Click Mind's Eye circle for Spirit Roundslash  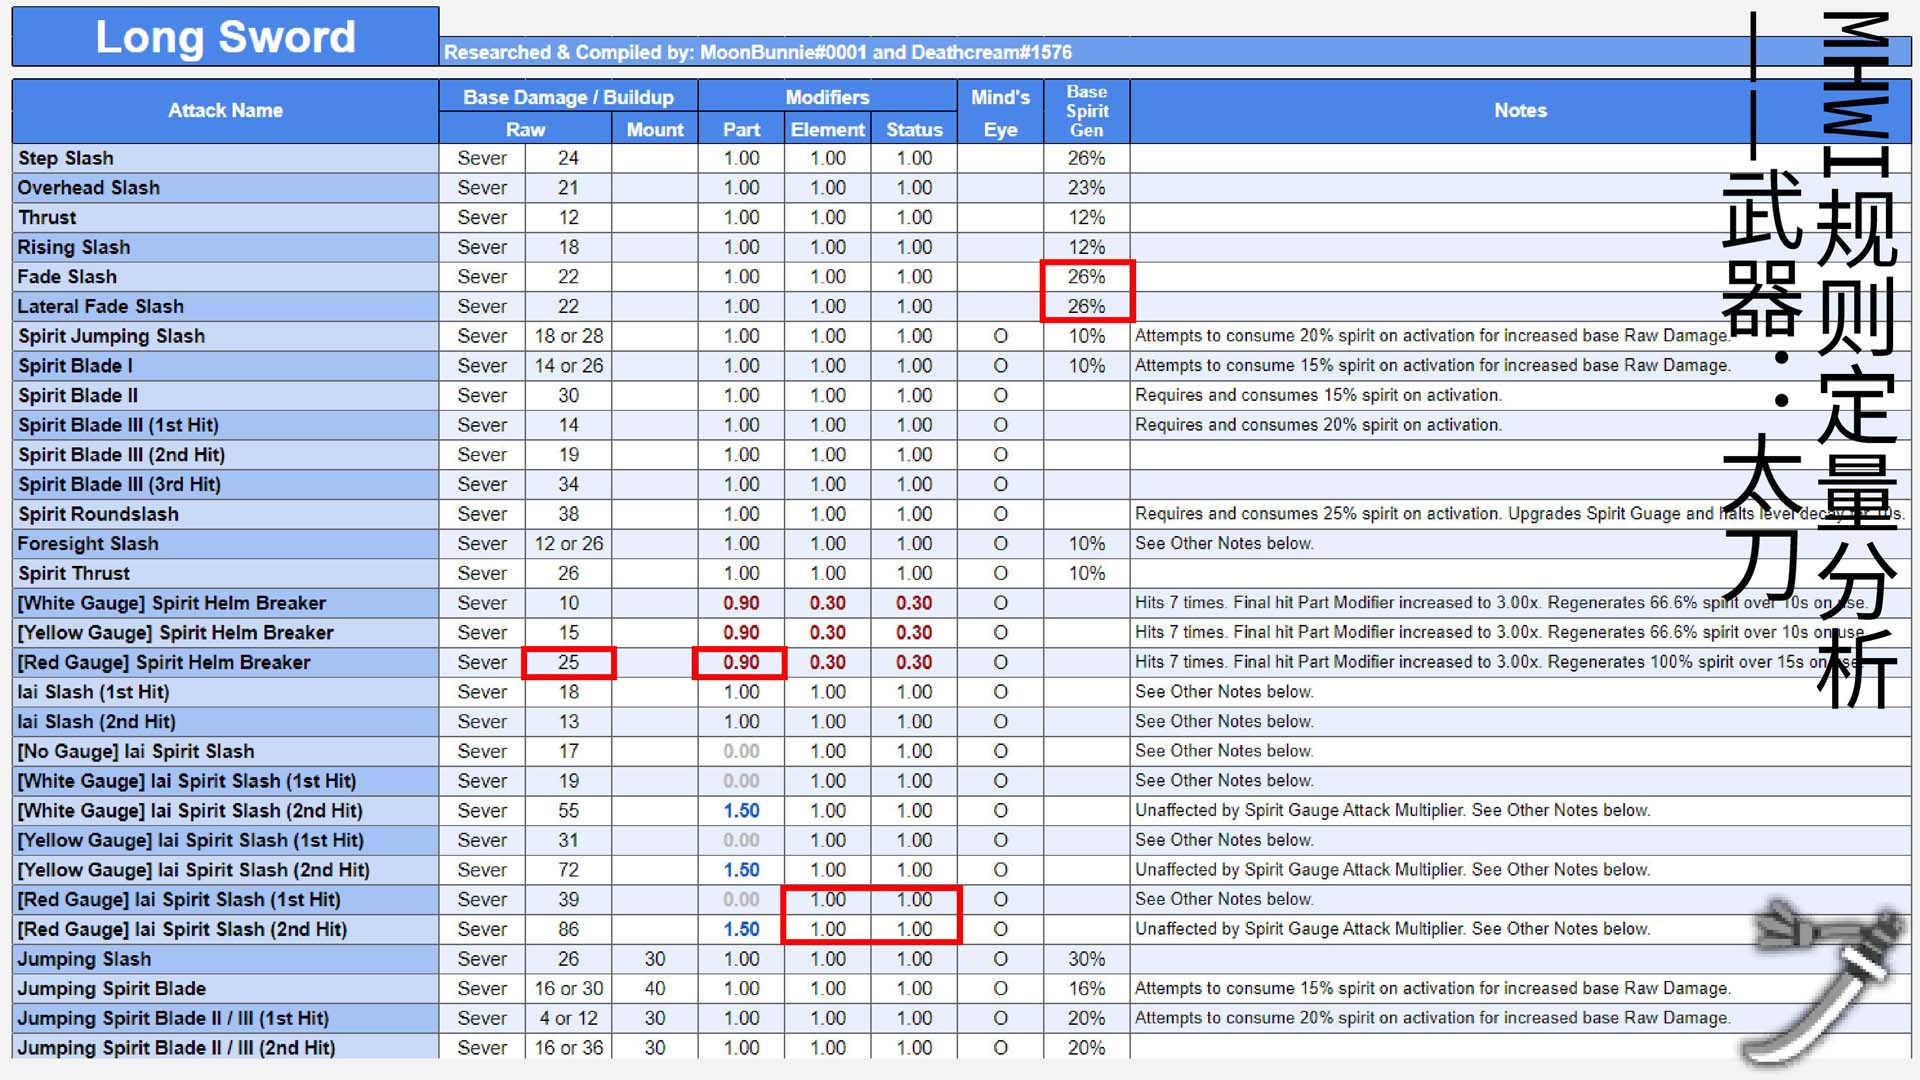[x=1000, y=515]
